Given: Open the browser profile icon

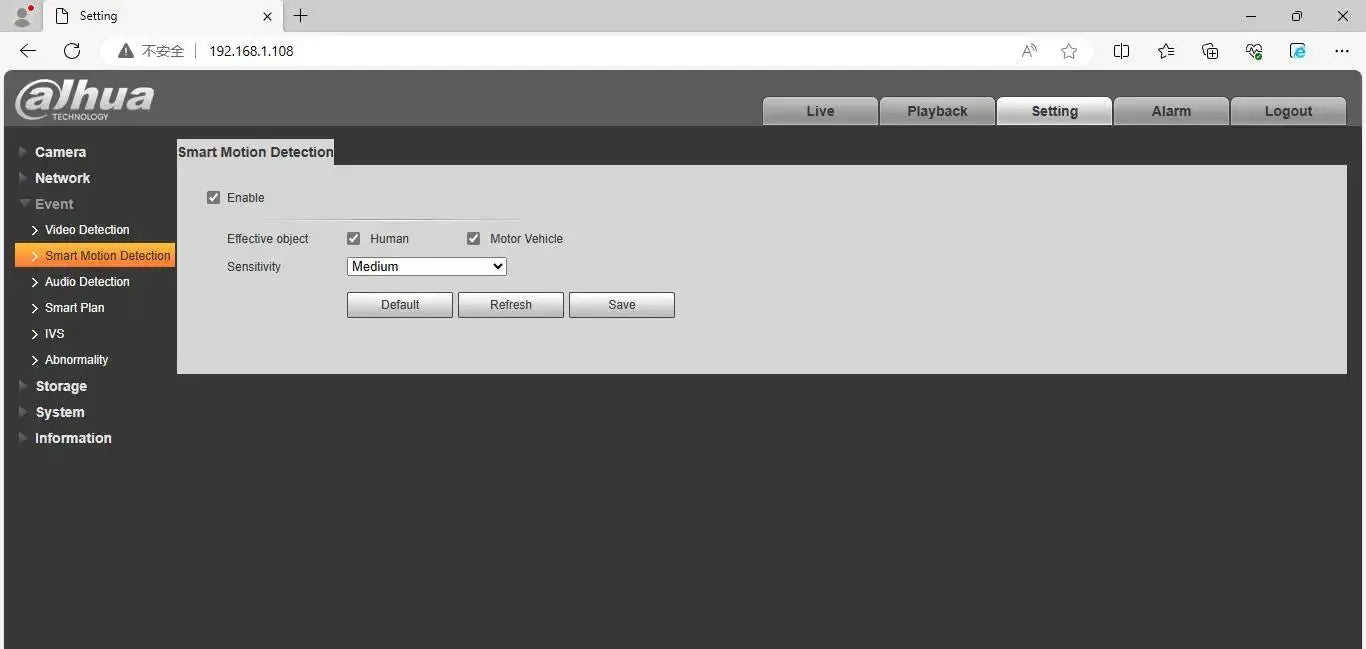Looking at the screenshot, I should 24,16.
